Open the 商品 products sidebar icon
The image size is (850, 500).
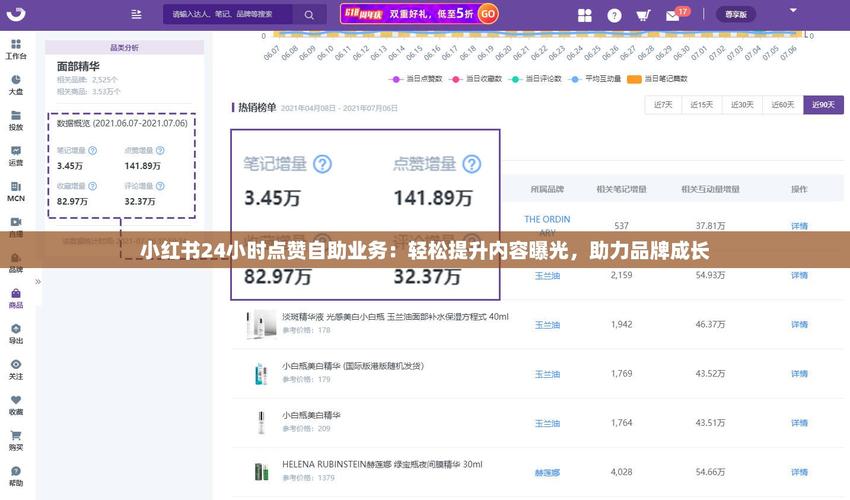(16, 298)
